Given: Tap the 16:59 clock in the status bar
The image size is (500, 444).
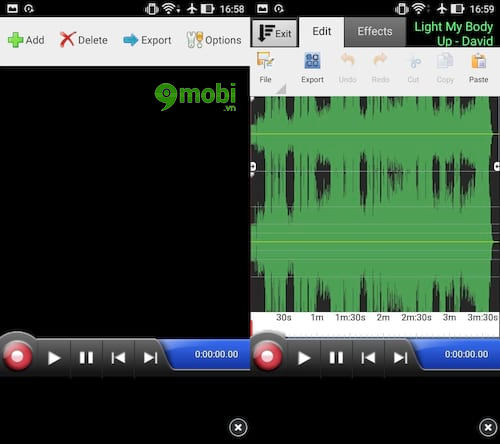Looking at the screenshot, I should [482, 9].
